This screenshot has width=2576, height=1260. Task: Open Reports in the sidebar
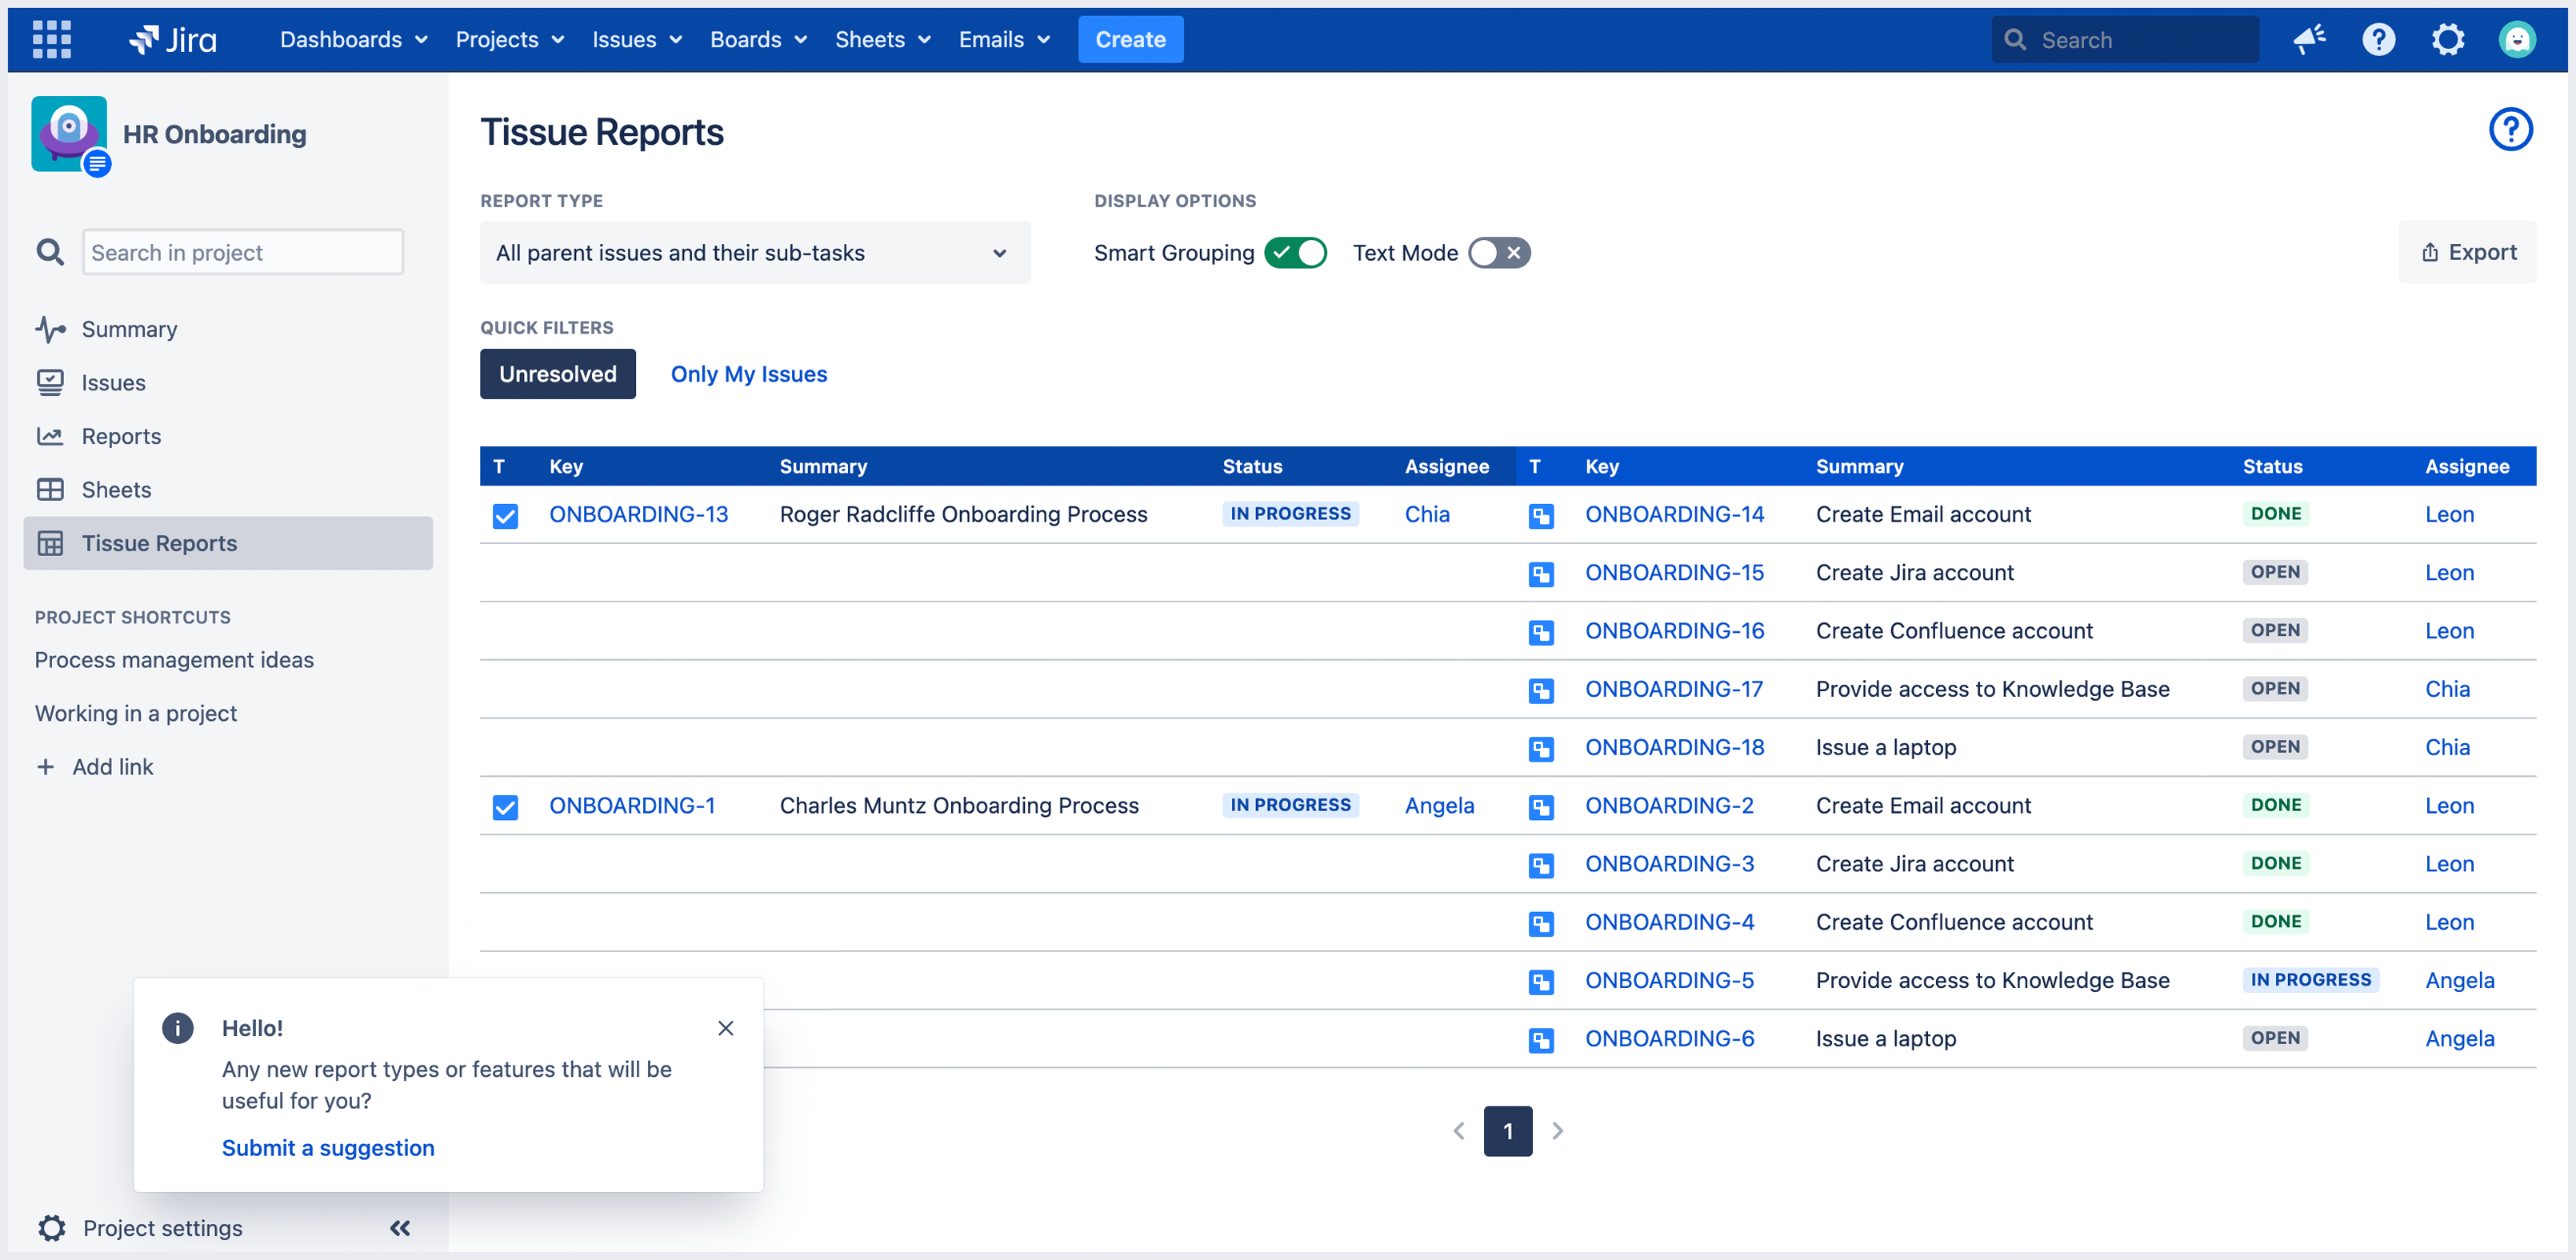tap(121, 436)
